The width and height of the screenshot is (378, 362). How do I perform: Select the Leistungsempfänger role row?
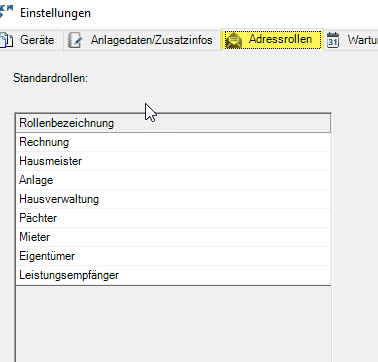173,275
